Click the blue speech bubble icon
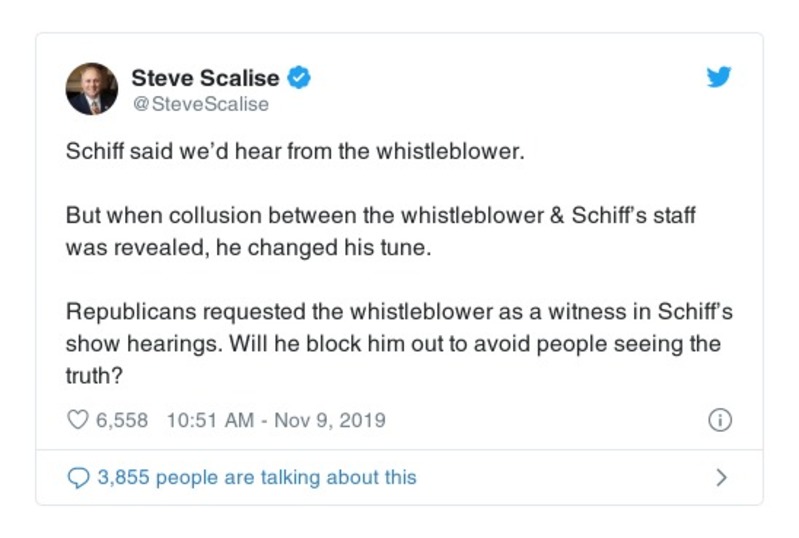Image resolution: width=799 pixels, height=538 pixels. click(78, 477)
